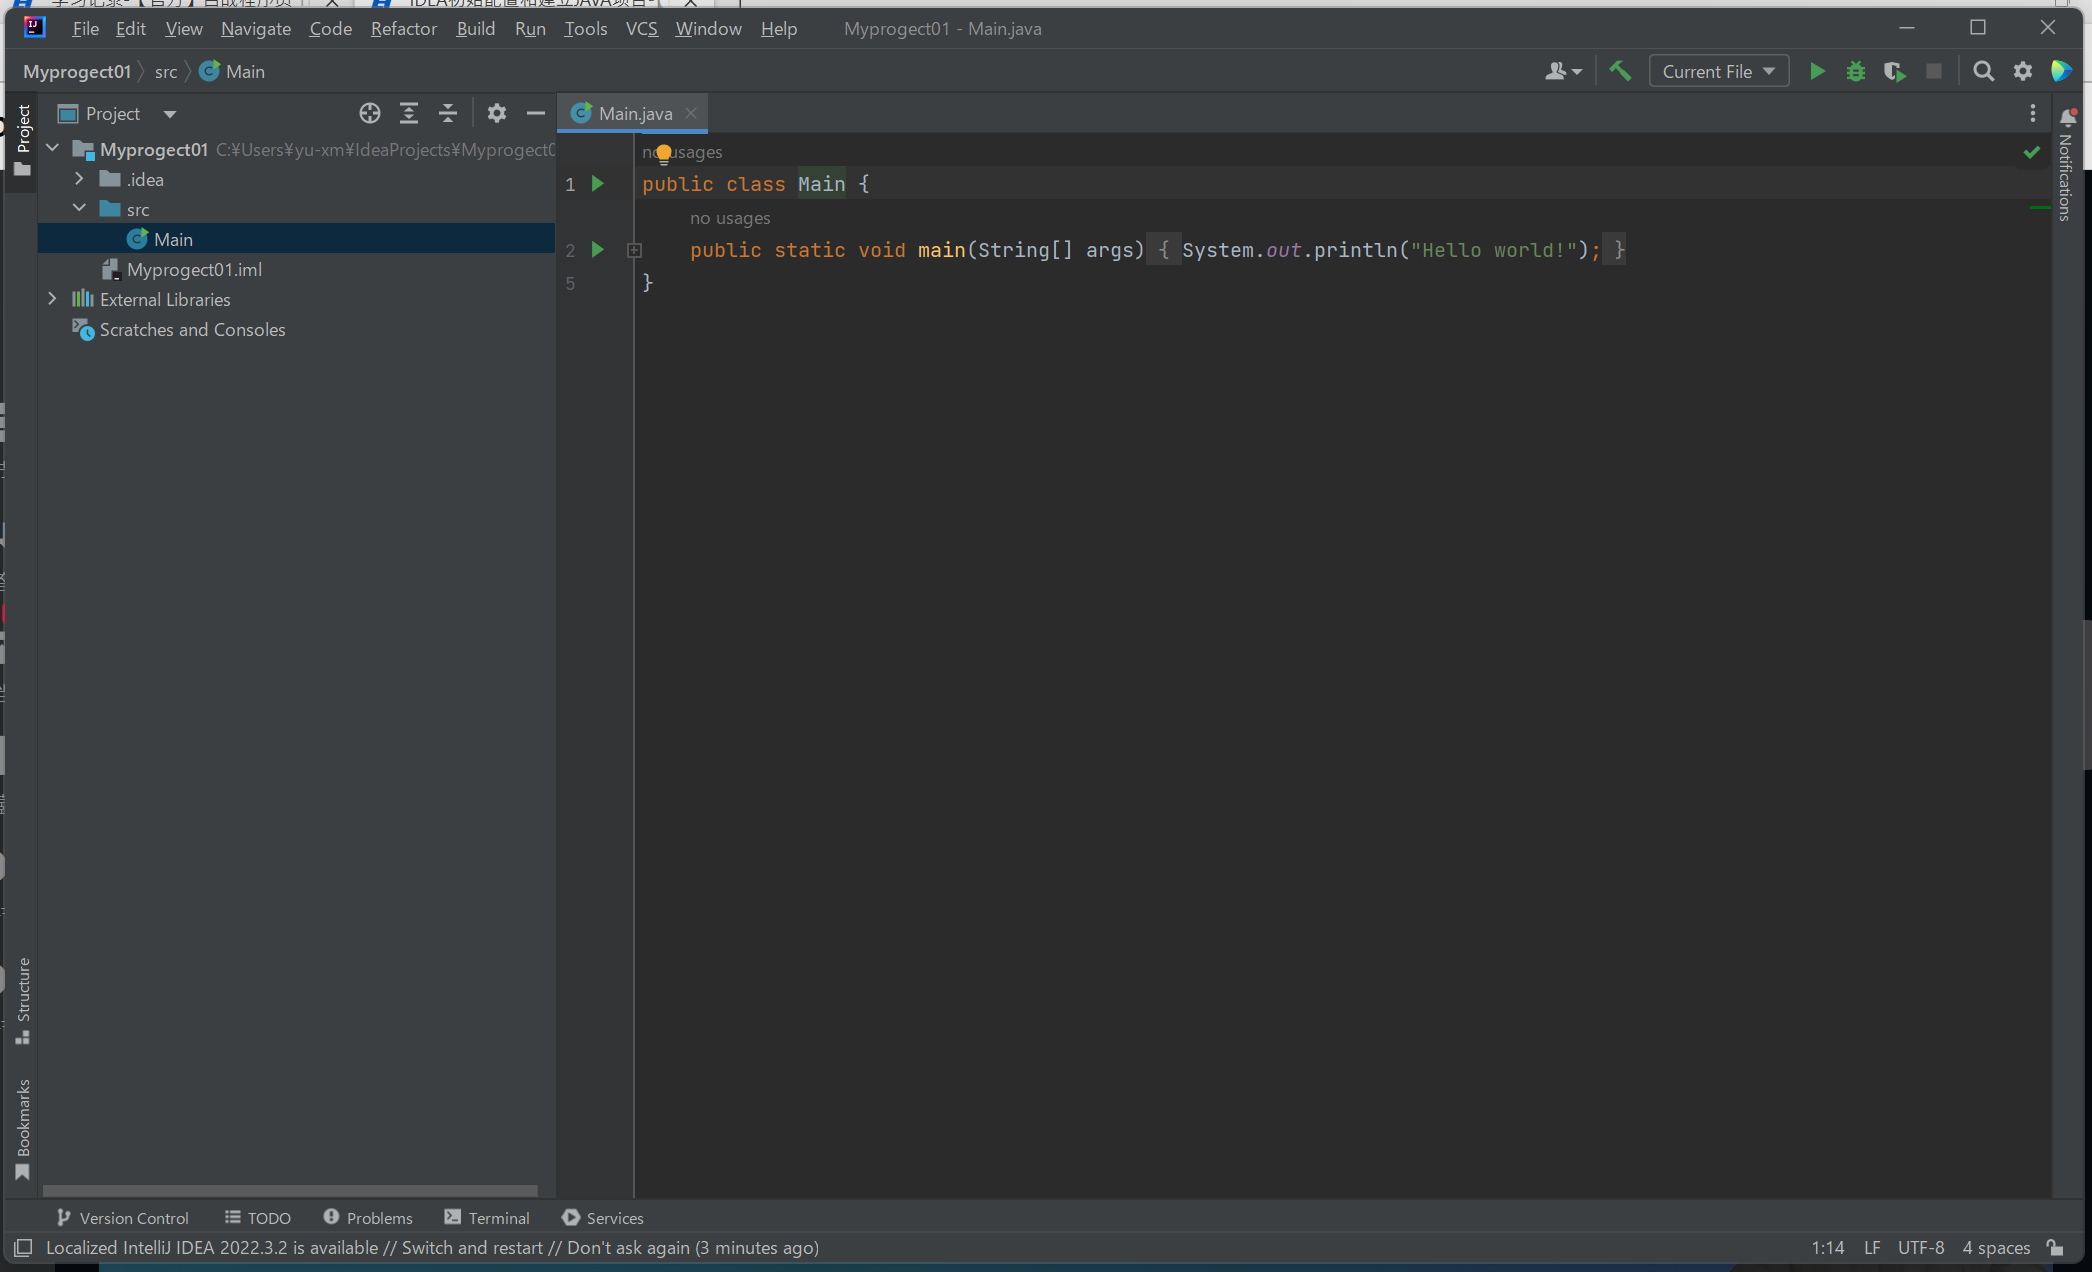
Task: Expand the .idea folder
Action: tap(79, 179)
